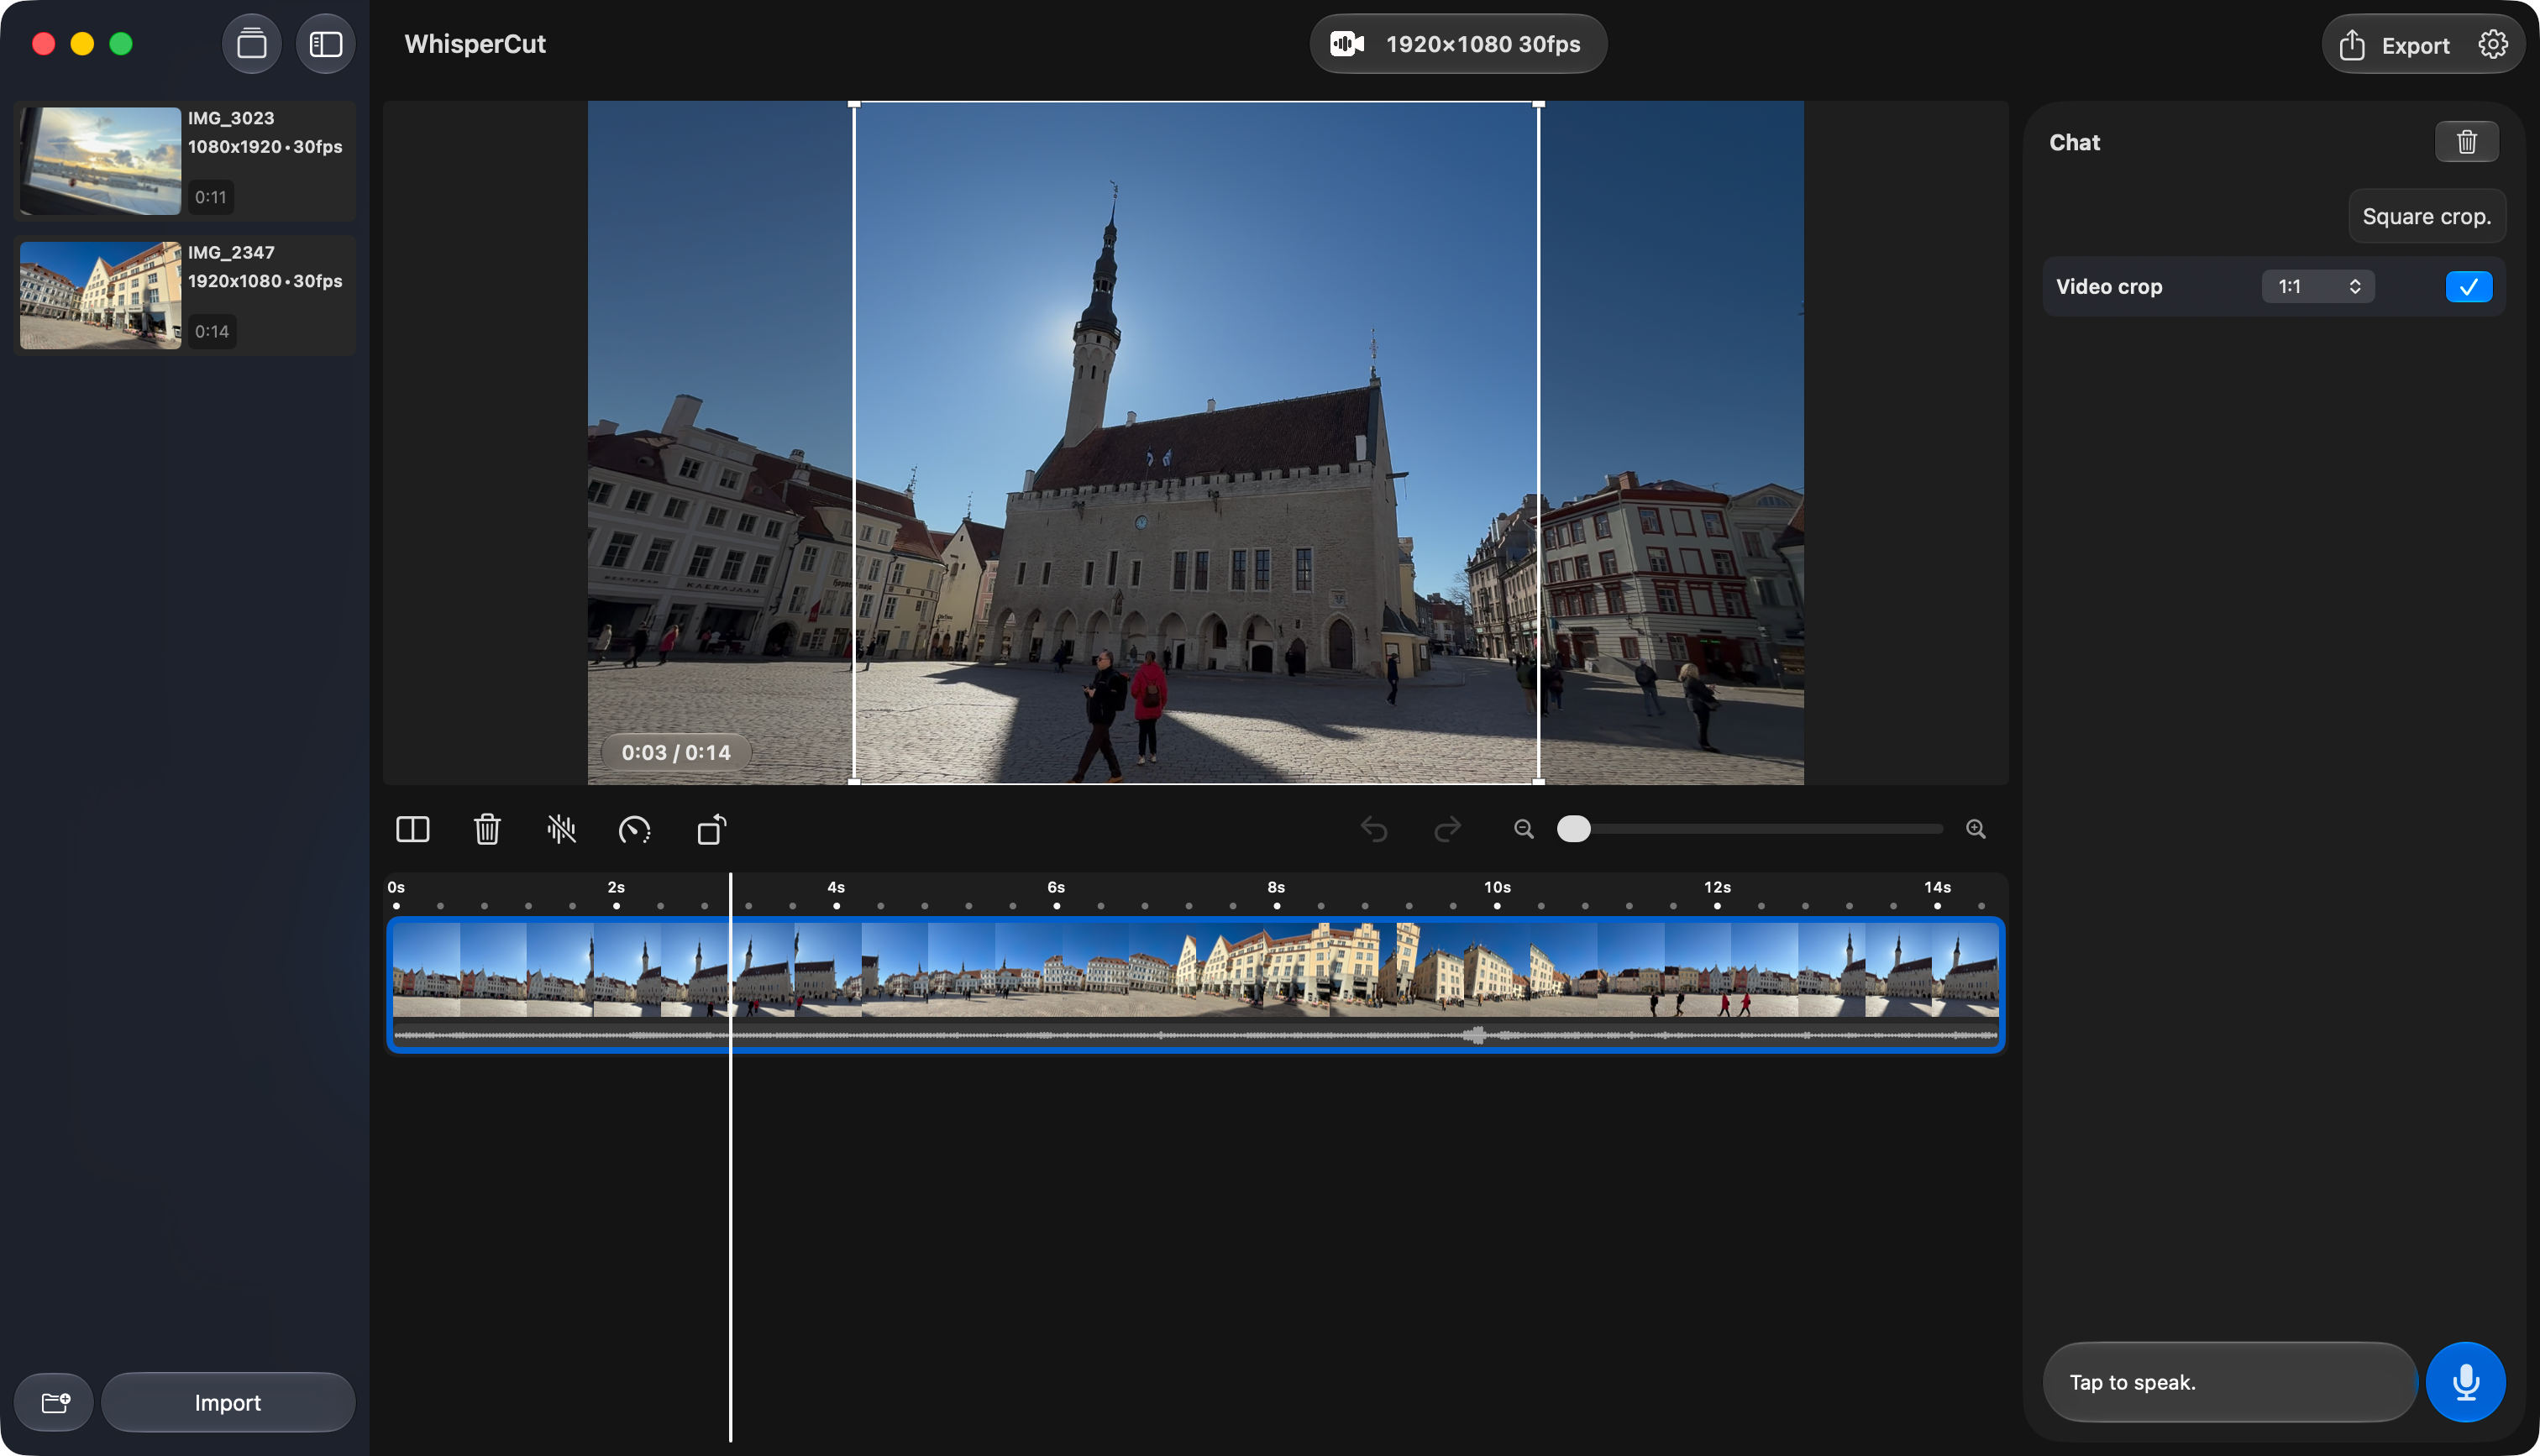The width and height of the screenshot is (2540, 1456).
Task: Click the 0s marker on timeline ruler
Action: click(x=396, y=887)
